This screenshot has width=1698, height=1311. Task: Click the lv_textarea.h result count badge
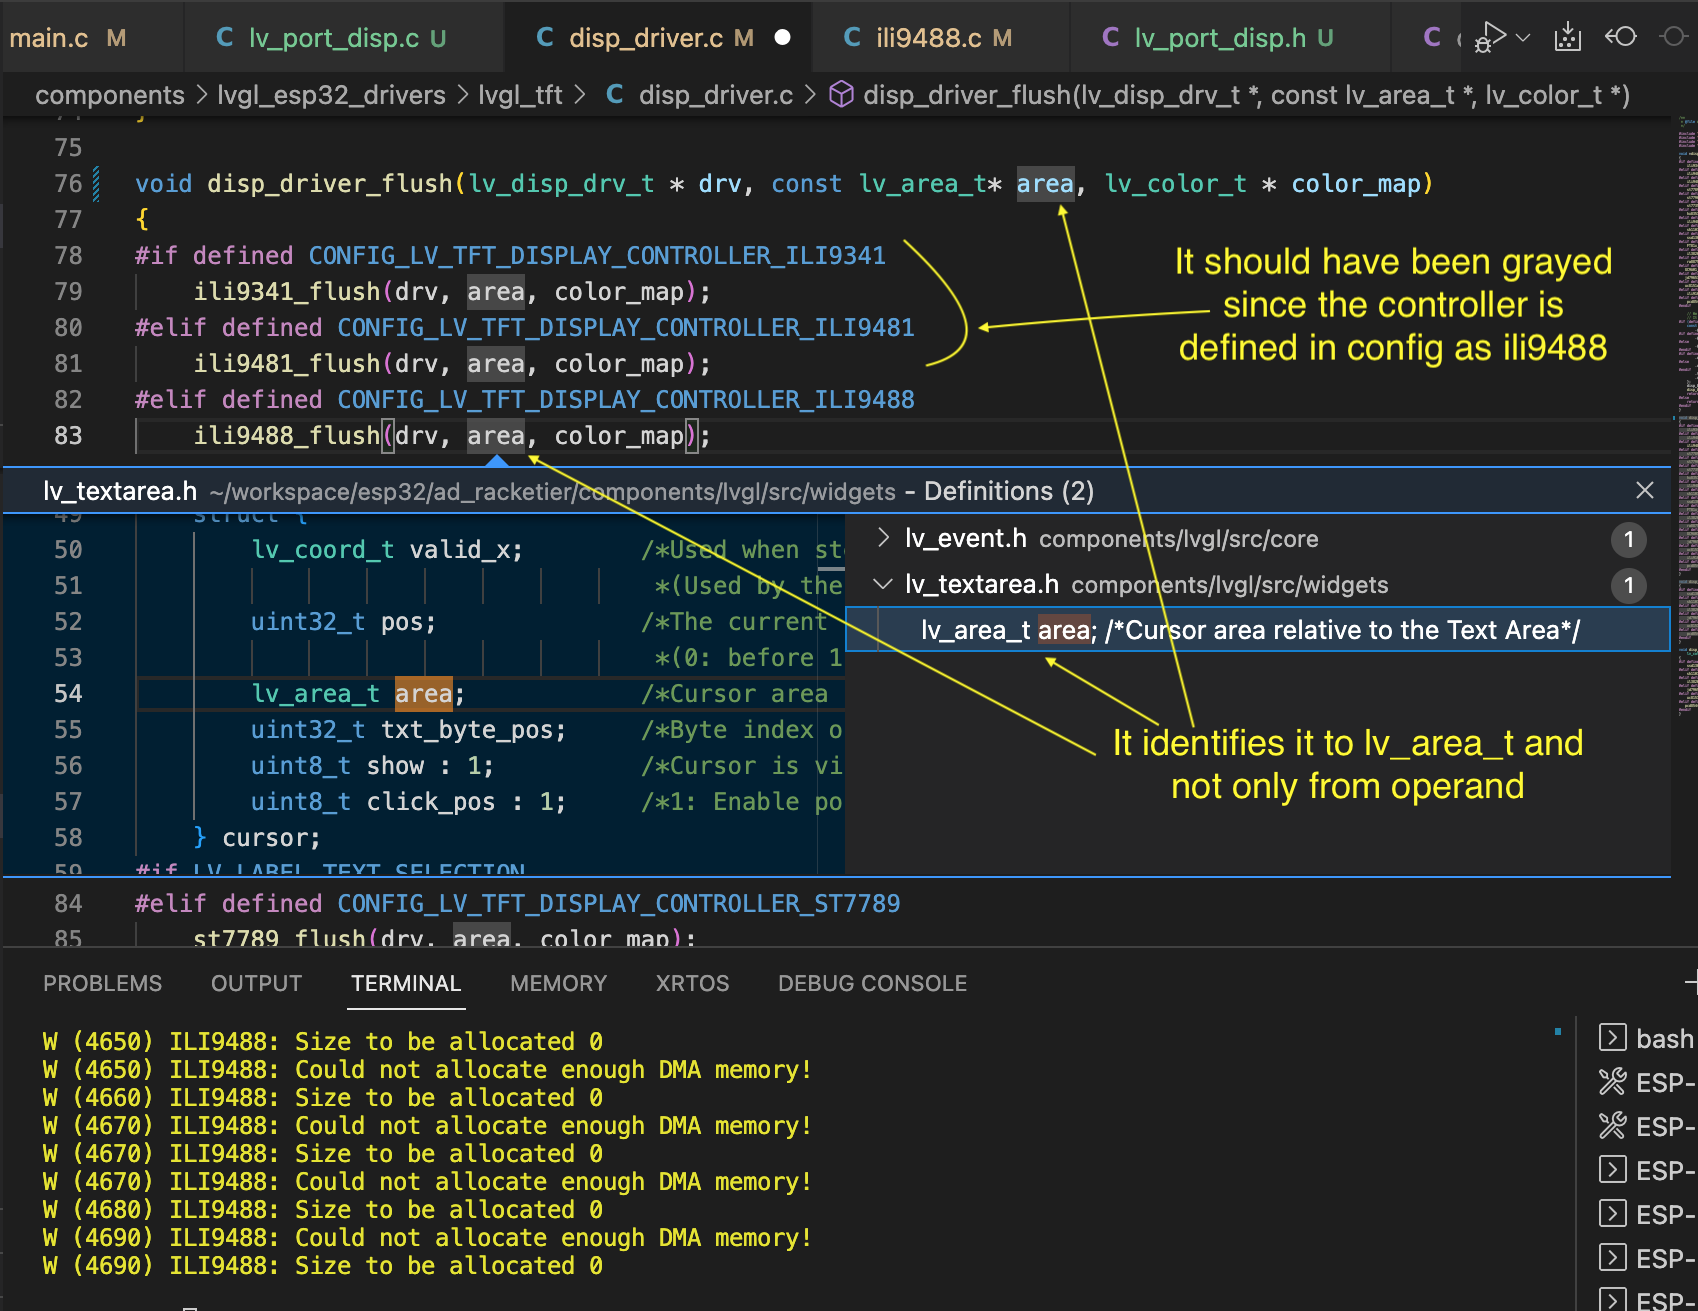click(1628, 585)
